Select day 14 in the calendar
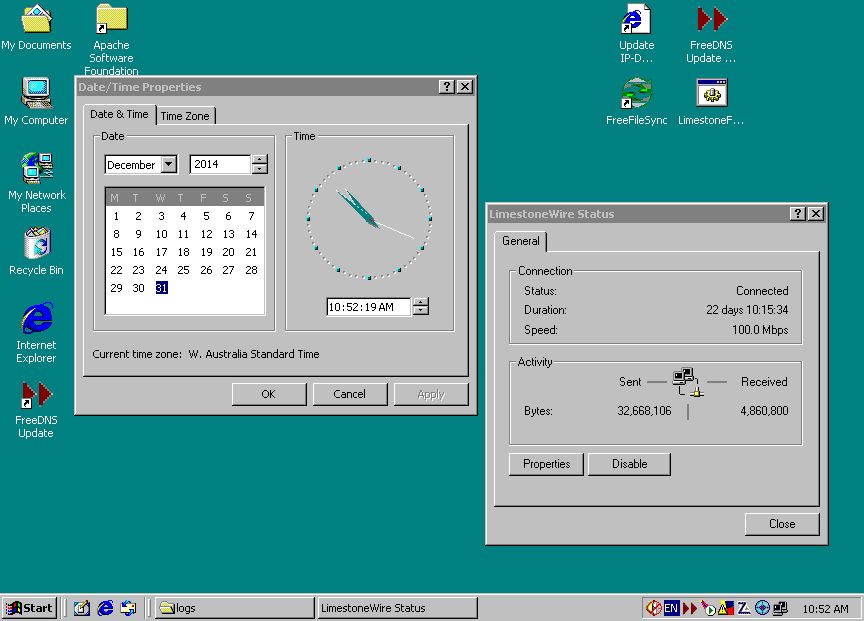Image resolution: width=864 pixels, height=621 pixels. click(251, 234)
